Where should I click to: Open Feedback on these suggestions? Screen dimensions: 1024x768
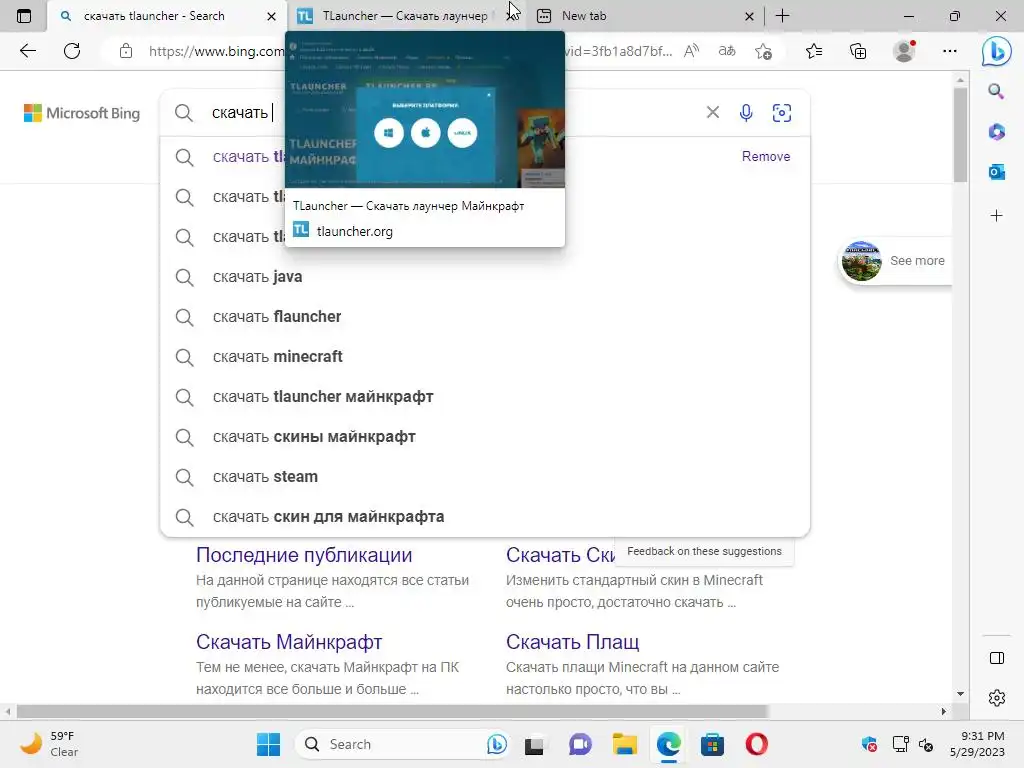point(704,551)
